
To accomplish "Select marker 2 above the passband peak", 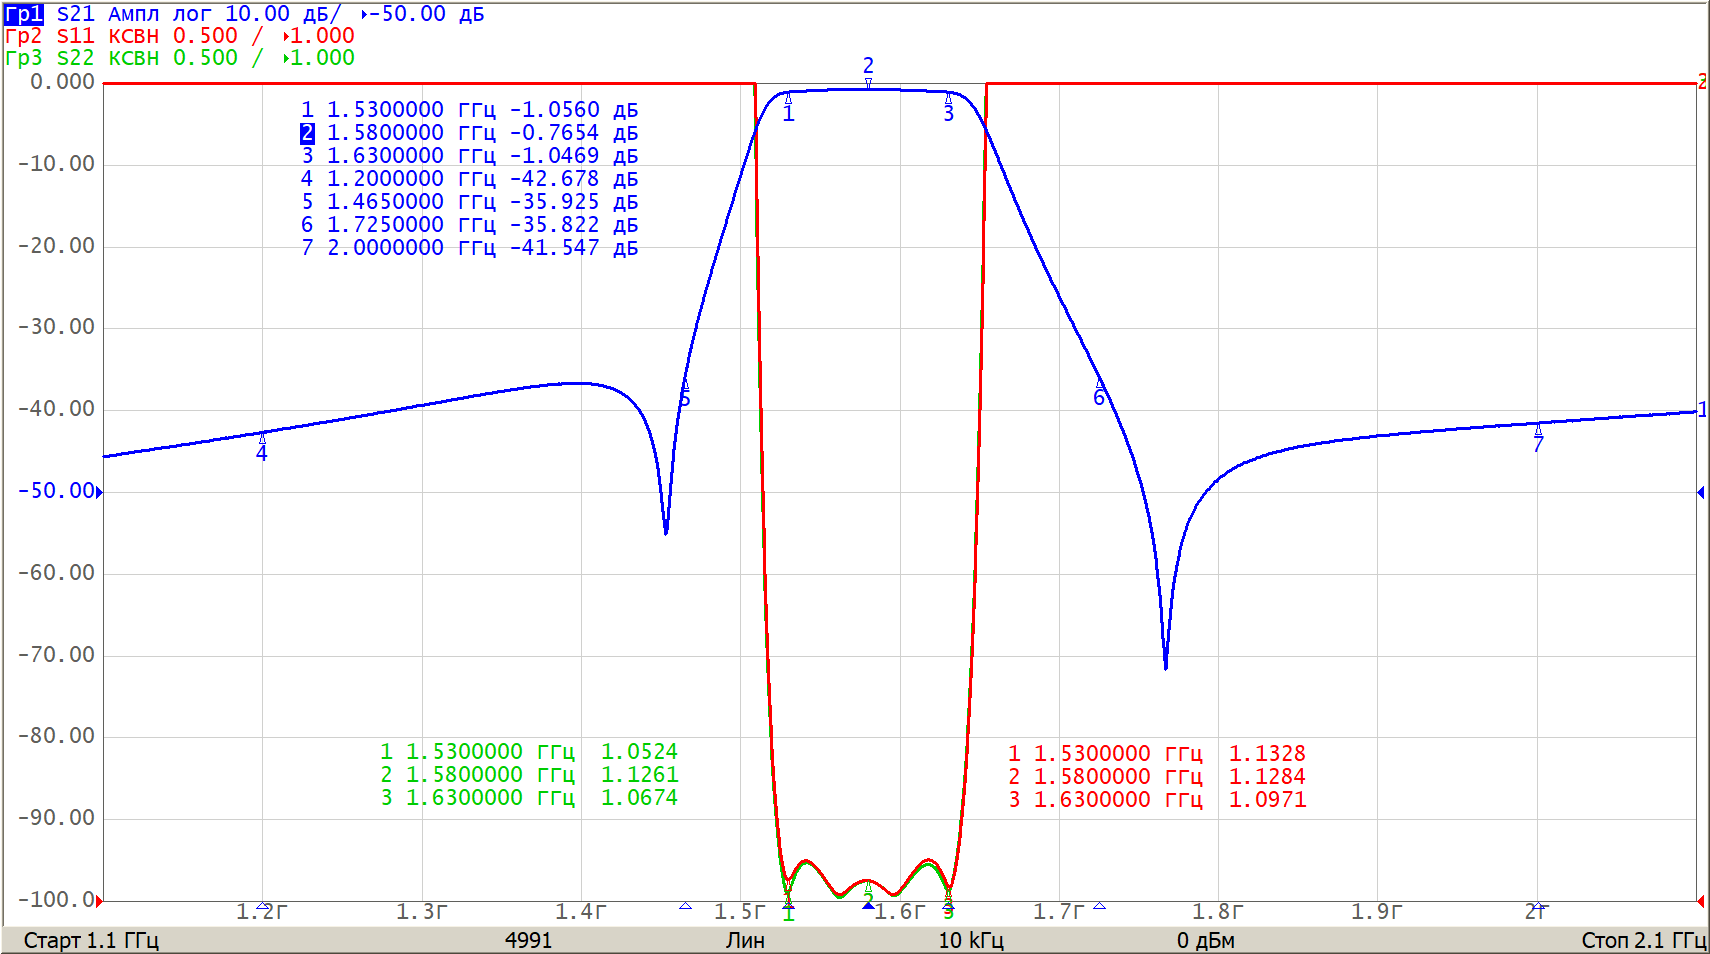I will 868,70.
